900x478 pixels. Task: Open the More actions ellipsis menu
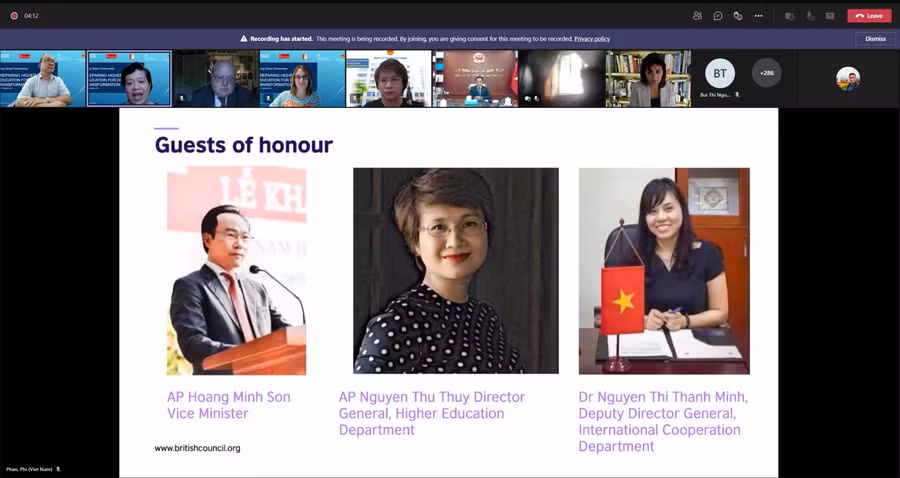[x=759, y=16]
